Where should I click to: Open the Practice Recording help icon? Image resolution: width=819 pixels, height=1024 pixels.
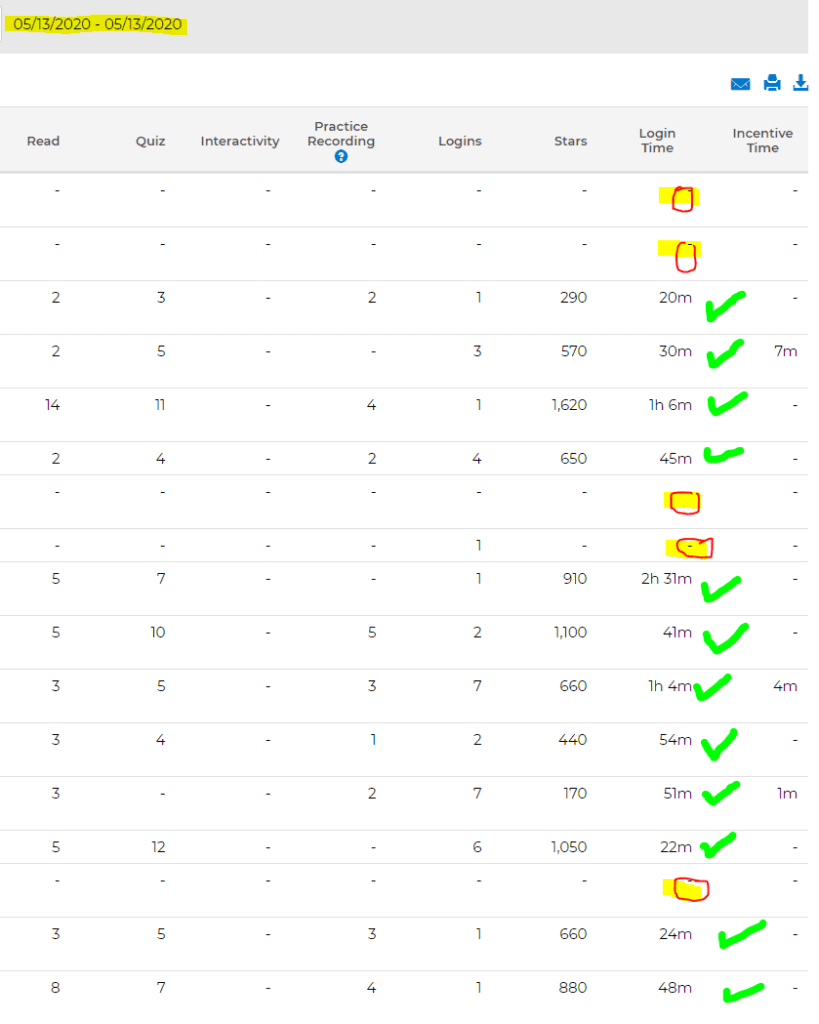coord(341,157)
